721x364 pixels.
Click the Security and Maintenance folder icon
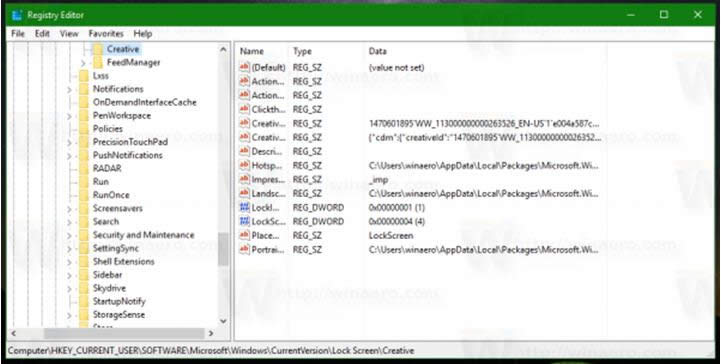(84, 235)
